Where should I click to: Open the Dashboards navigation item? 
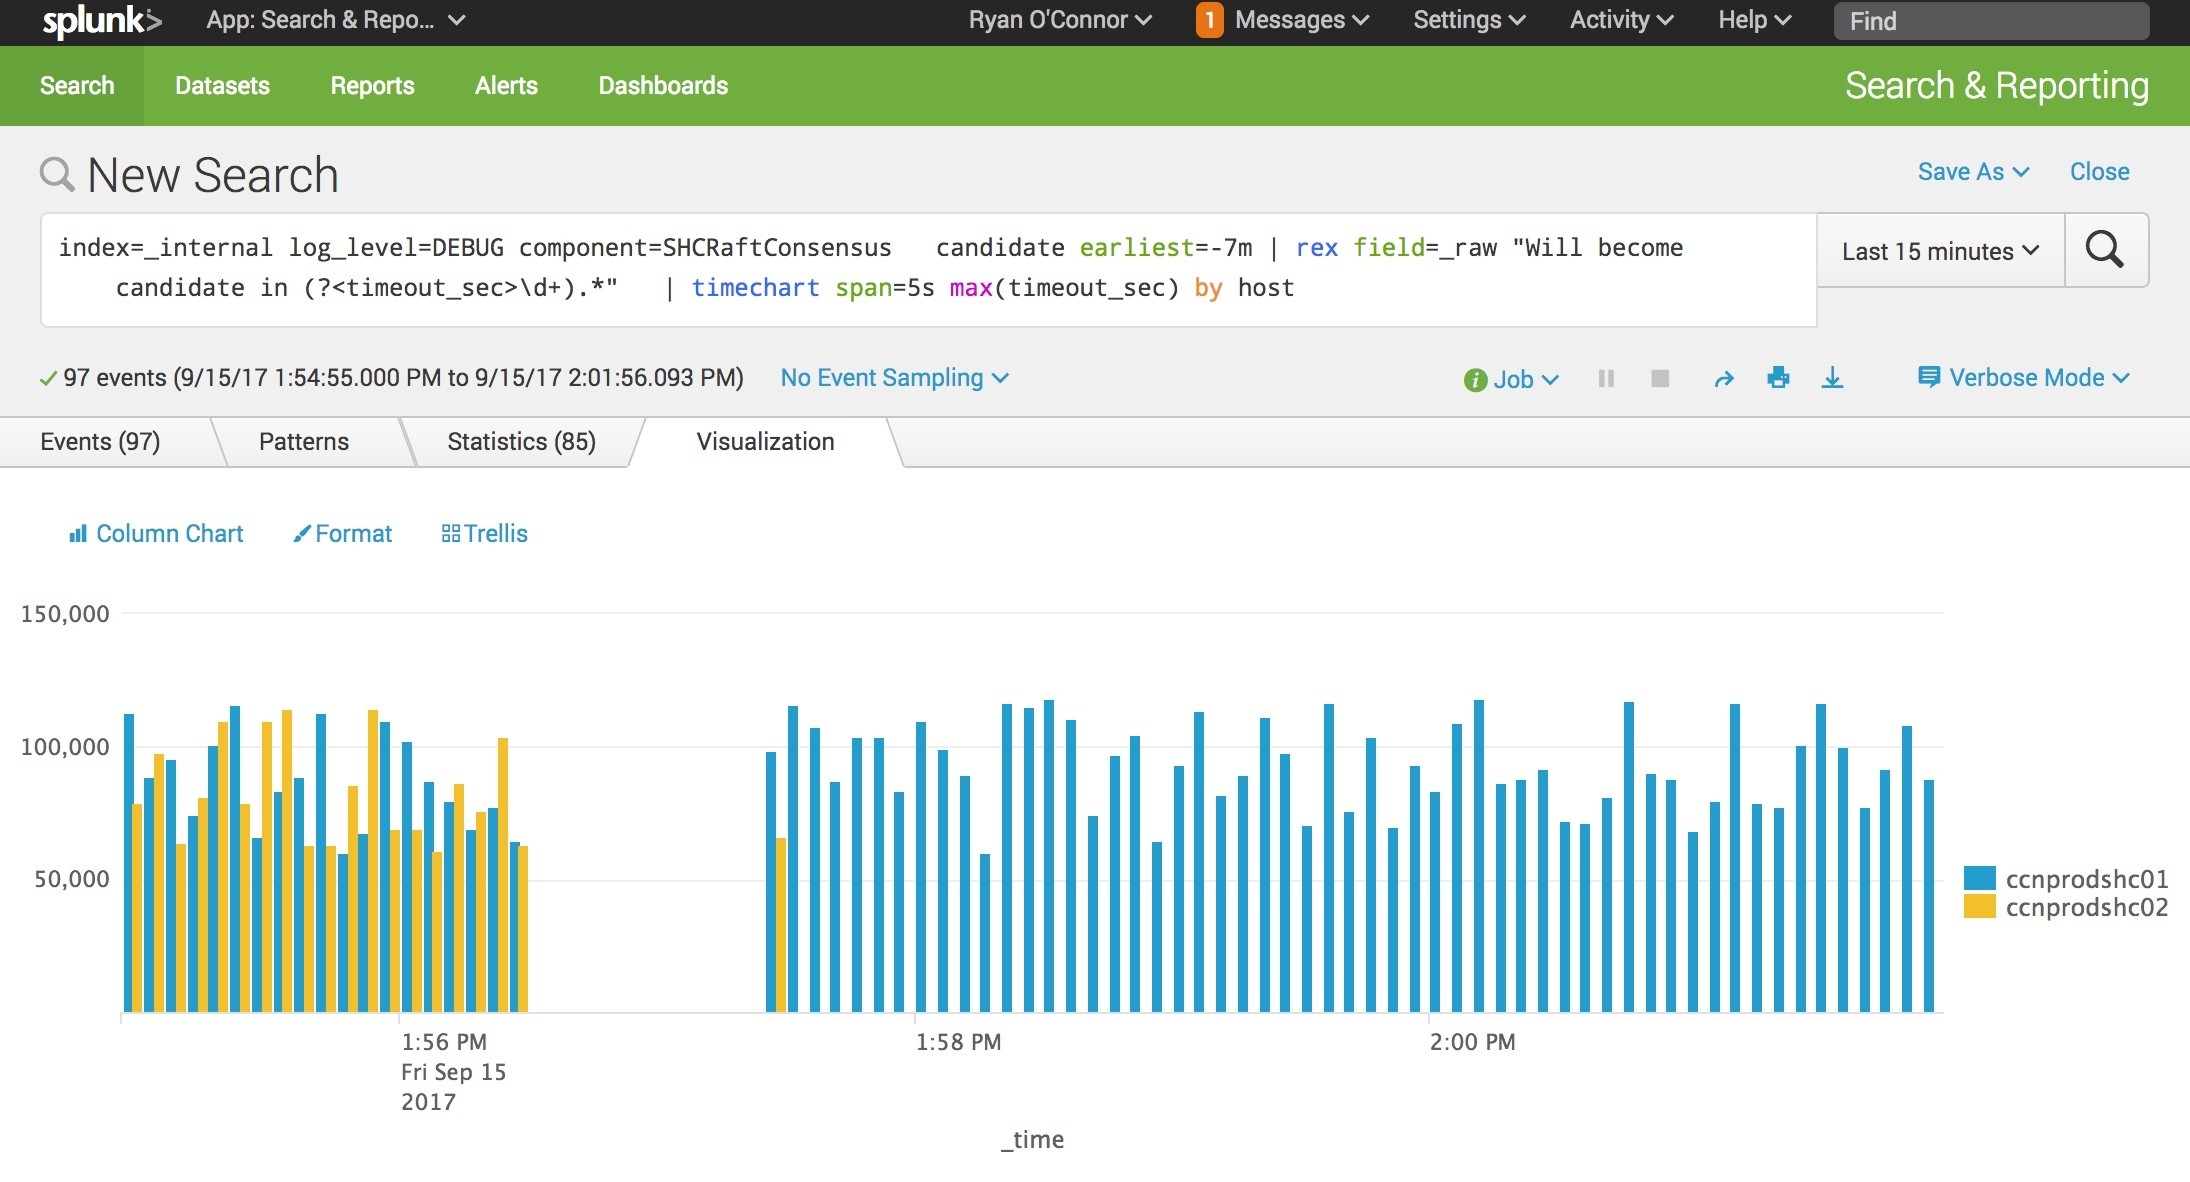click(663, 86)
